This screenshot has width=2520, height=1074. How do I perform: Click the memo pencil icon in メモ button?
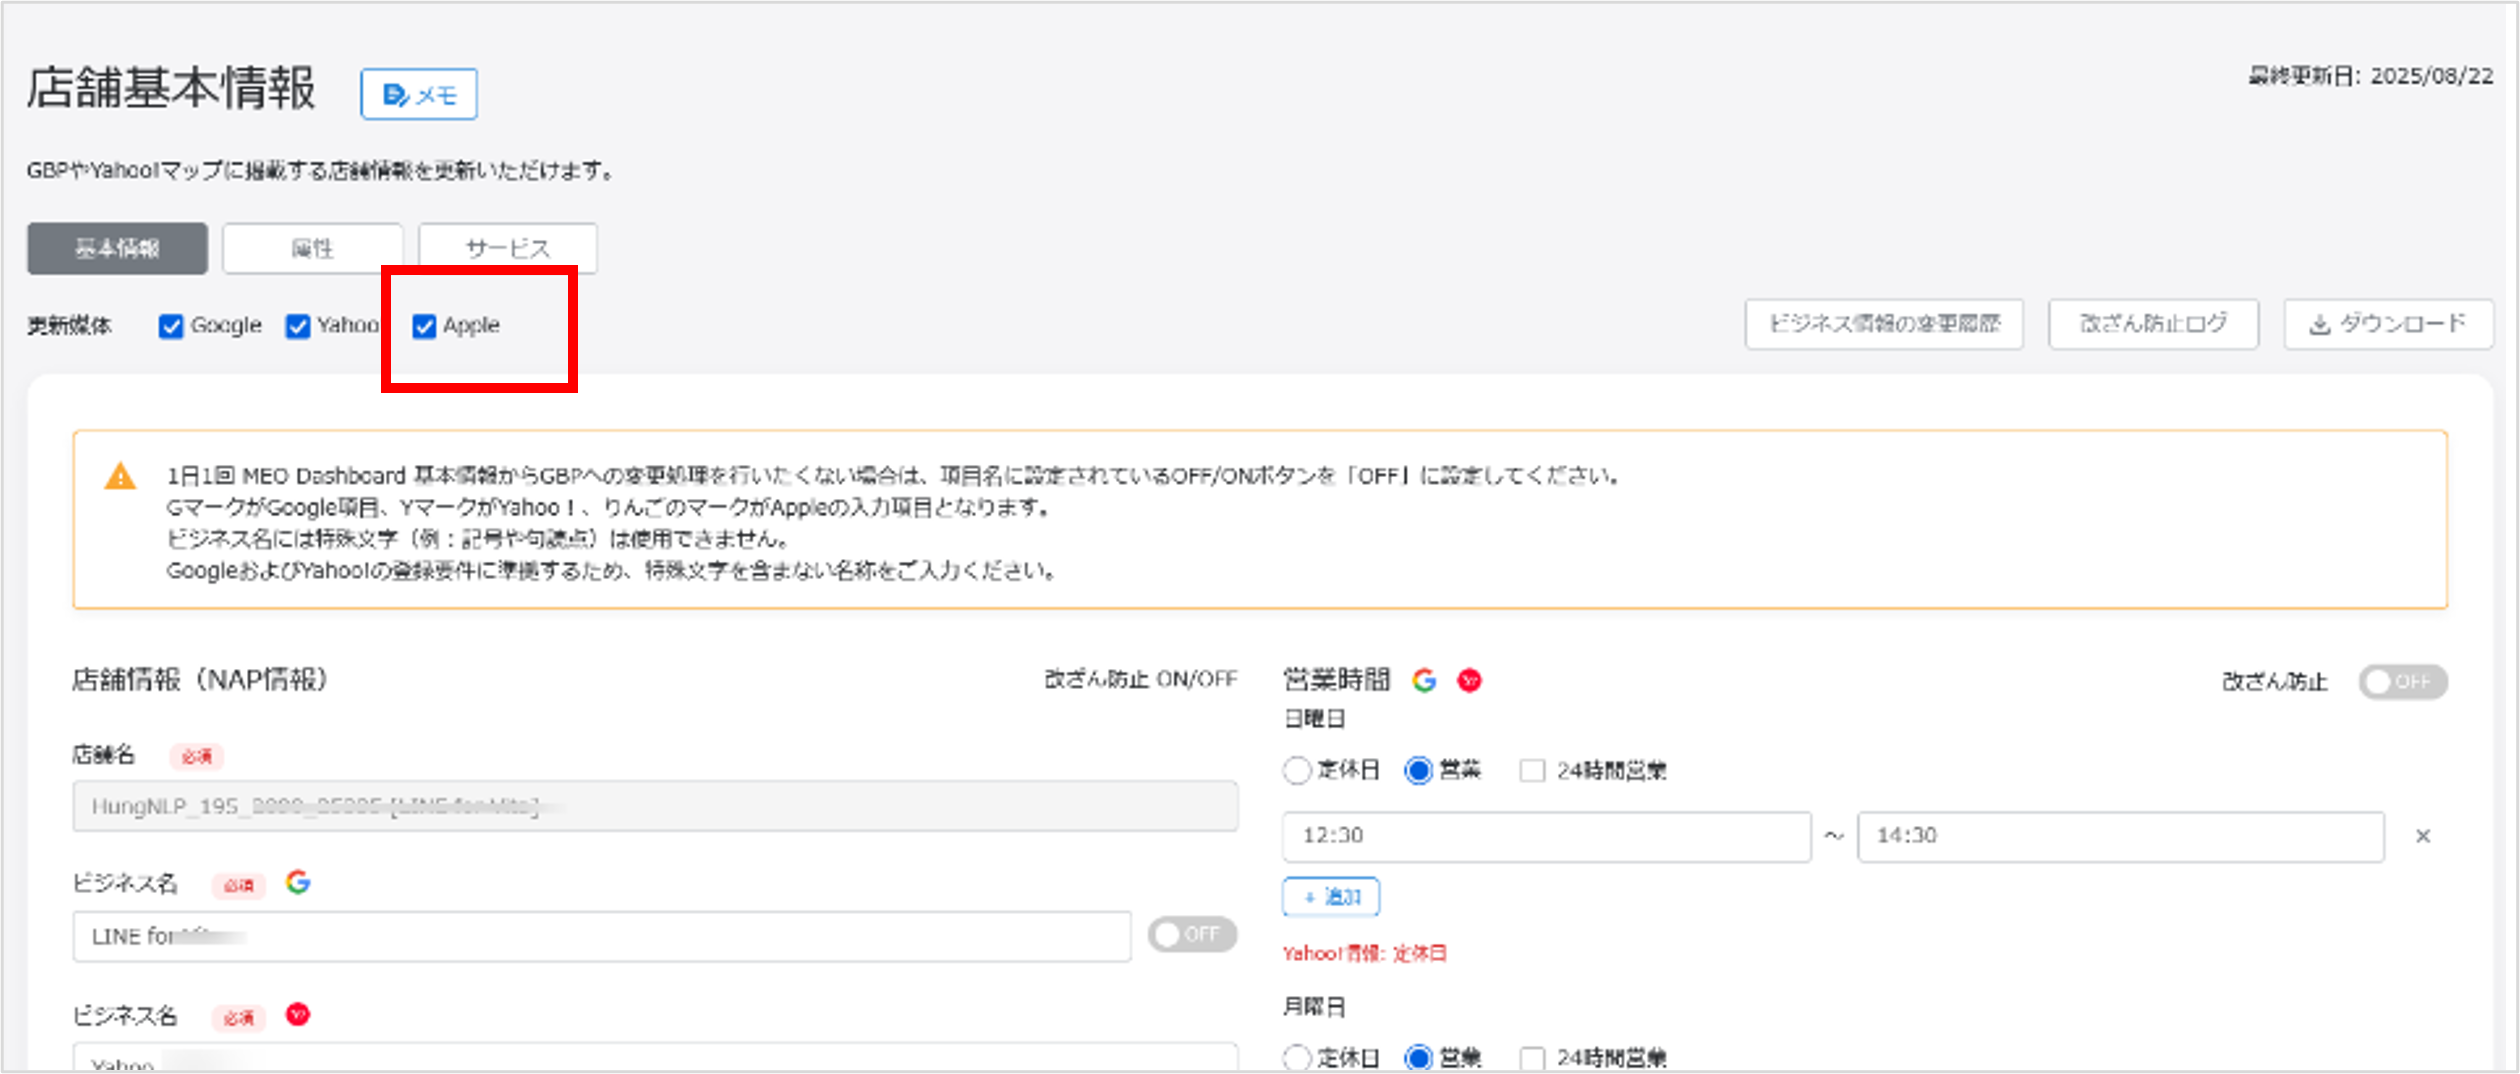(x=397, y=93)
